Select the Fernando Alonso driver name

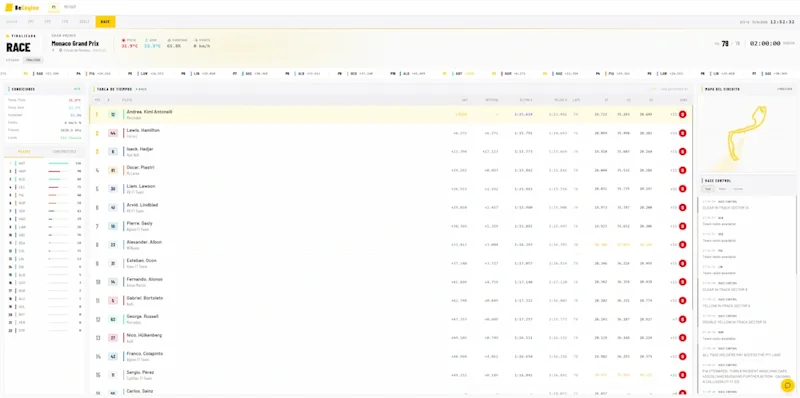click(x=144, y=279)
